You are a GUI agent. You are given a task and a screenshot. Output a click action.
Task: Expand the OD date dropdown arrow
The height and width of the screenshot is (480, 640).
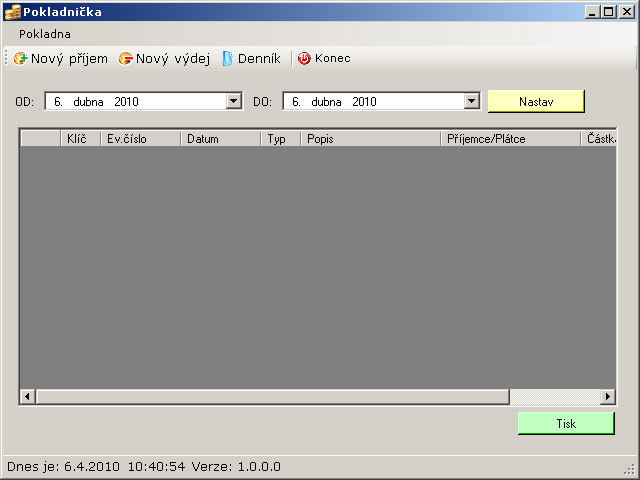click(x=233, y=101)
